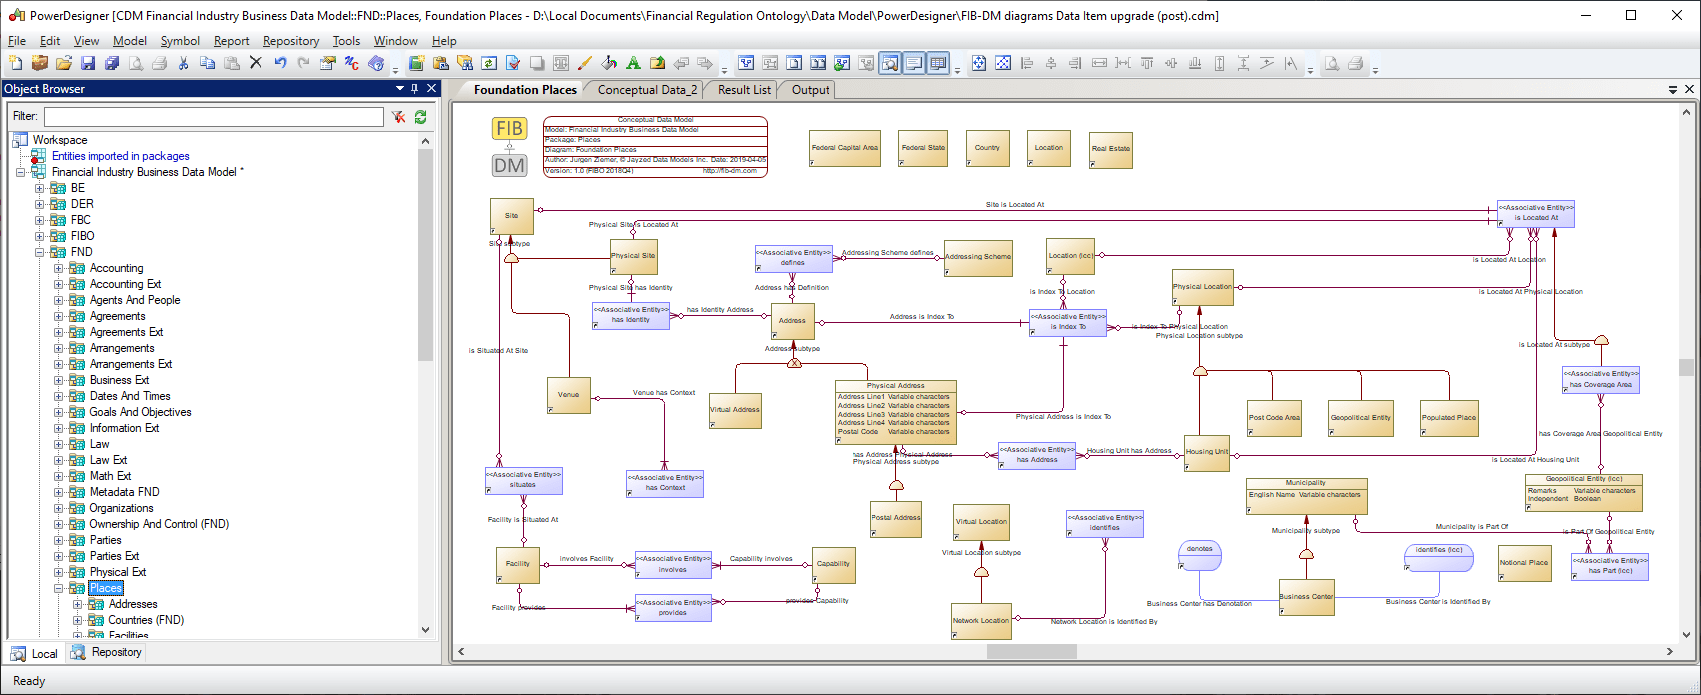Switch to the Conceptual Data_2 tab
Image resolution: width=1701 pixels, height=695 pixels.
(647, 90)
